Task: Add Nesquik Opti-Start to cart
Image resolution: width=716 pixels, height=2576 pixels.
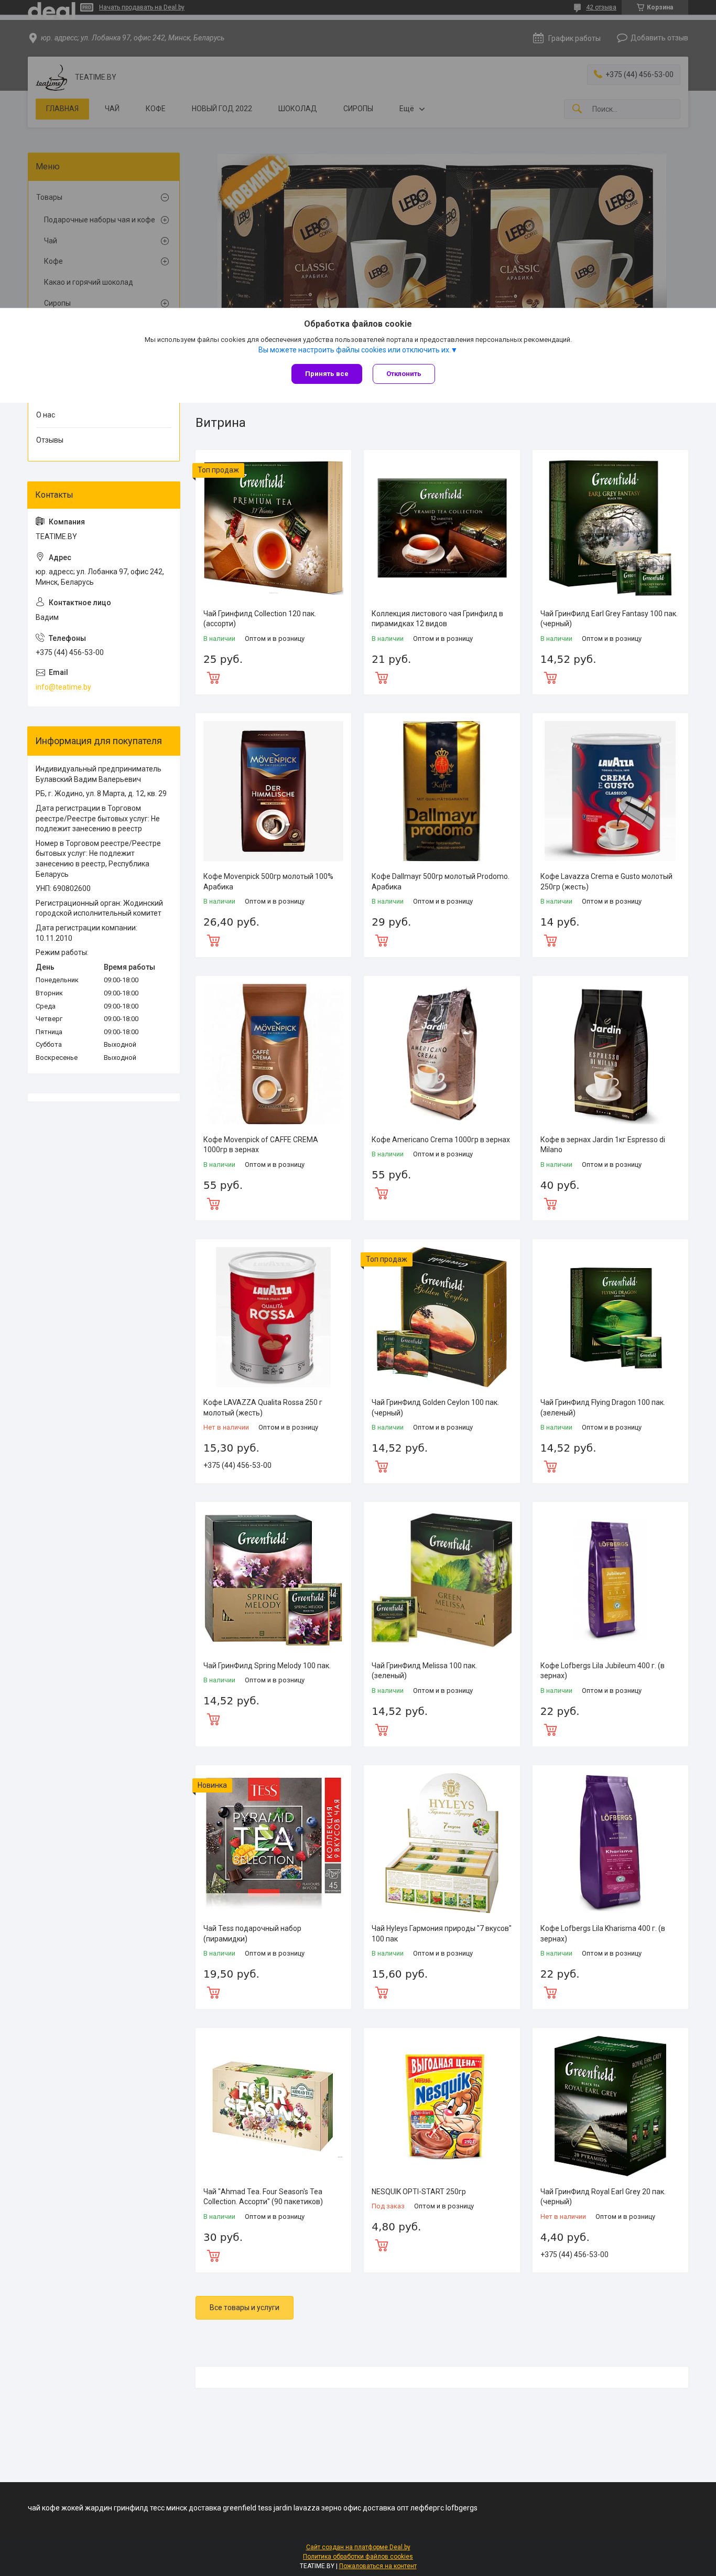Action: [x=381, y=2246]
